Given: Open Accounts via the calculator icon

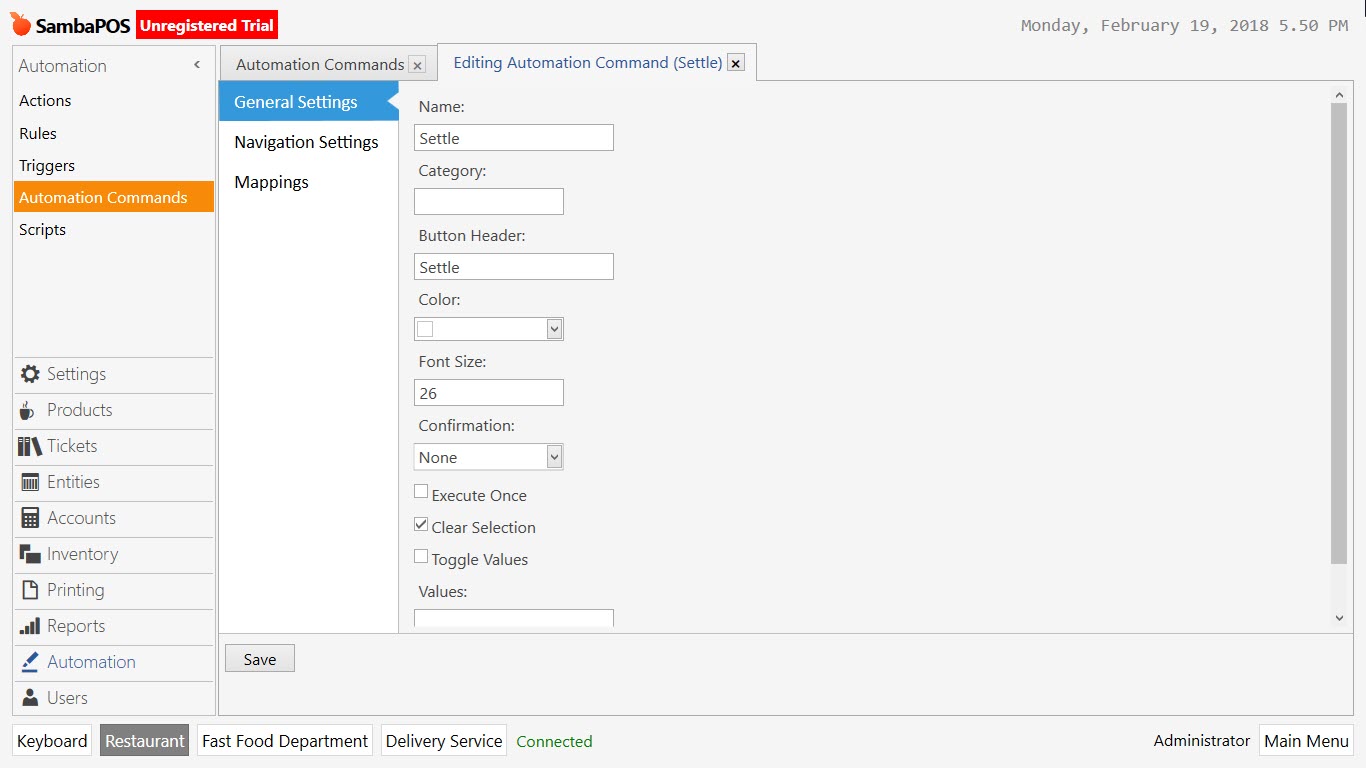Looking at the screenshot, I should coord(30,518).
